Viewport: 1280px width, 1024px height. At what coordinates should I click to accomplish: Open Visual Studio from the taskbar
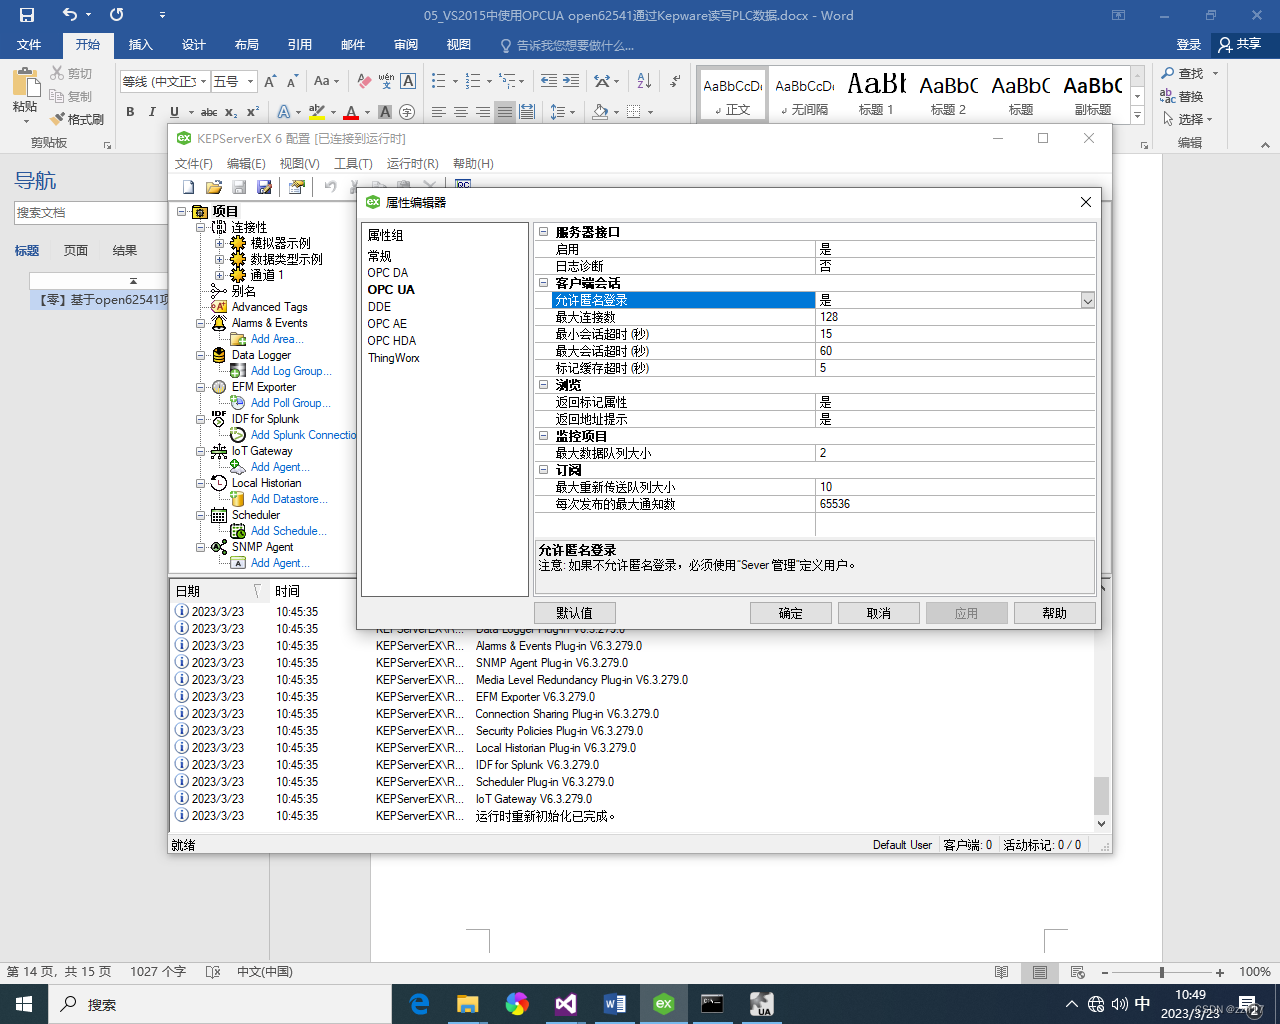pos(566,1004)
